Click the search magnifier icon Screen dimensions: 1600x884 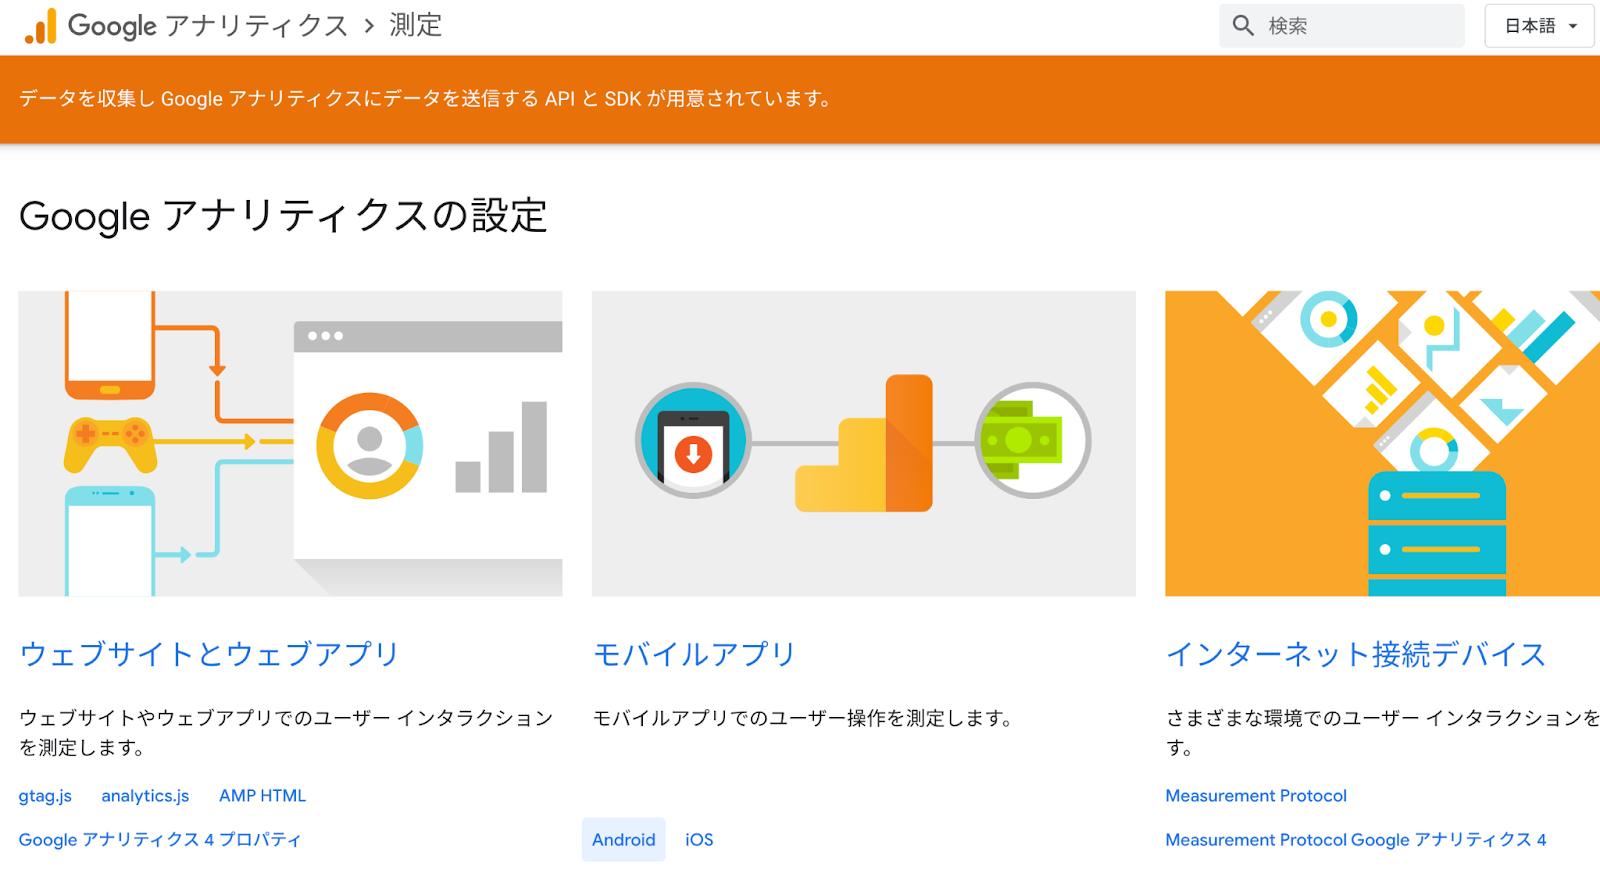1243,26
